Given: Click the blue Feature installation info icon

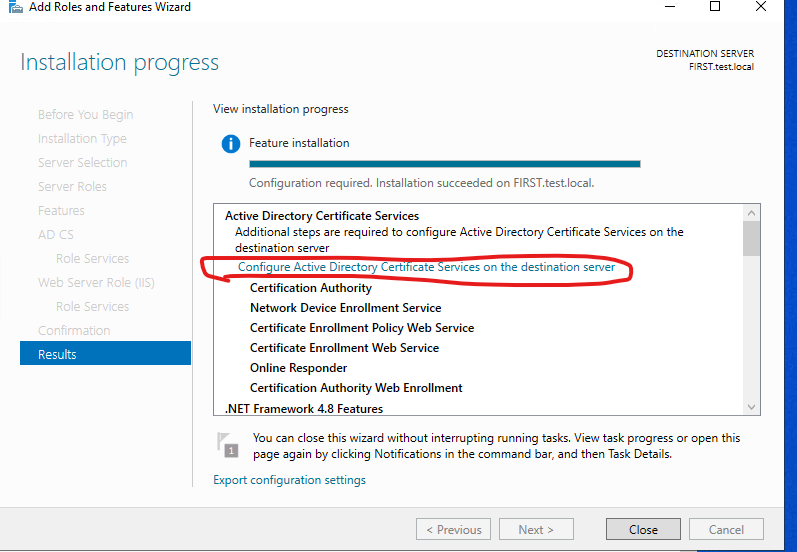Looking at the screenshot, I should (231, 144).
